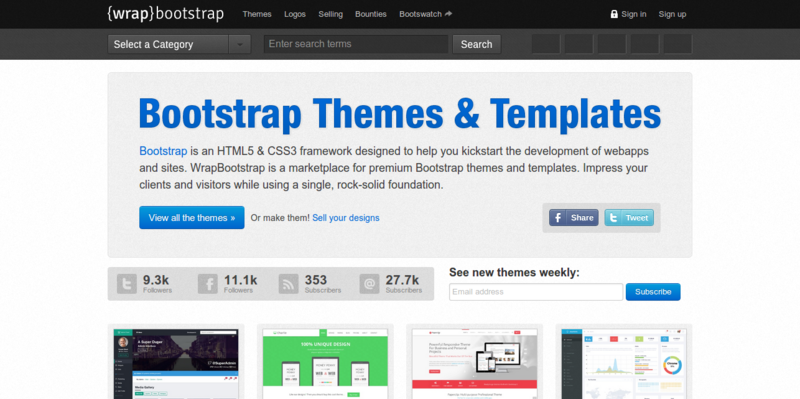Follow the Sell your designs link

346,218
